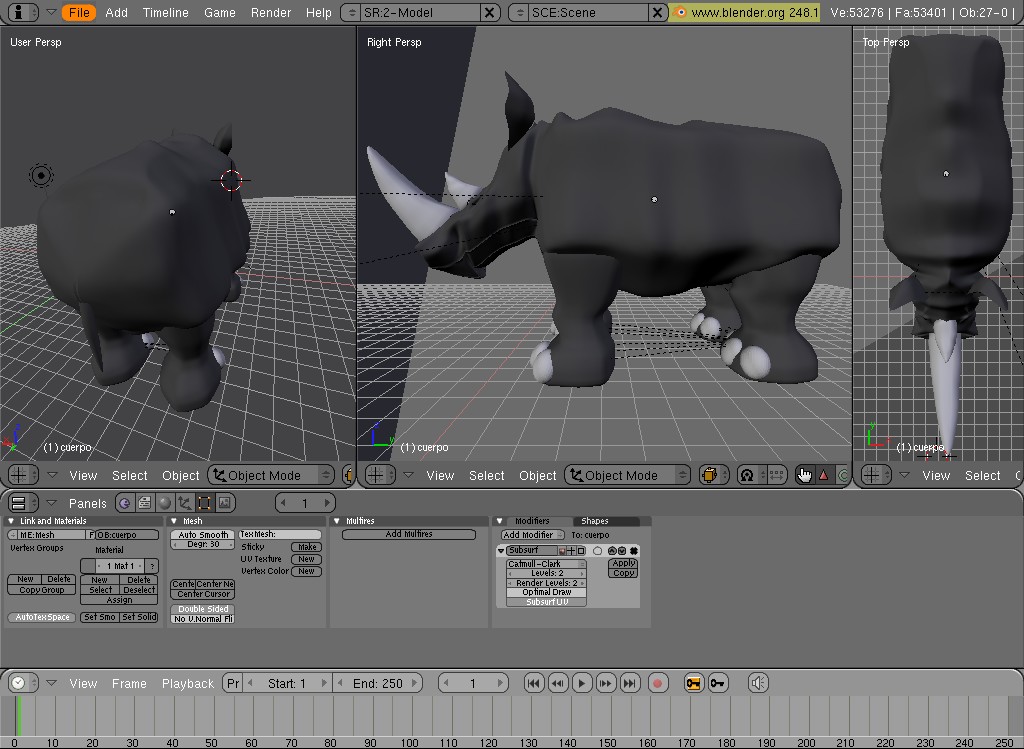Play the timeline animation
Screen dimensions: 1024x749
581,683
